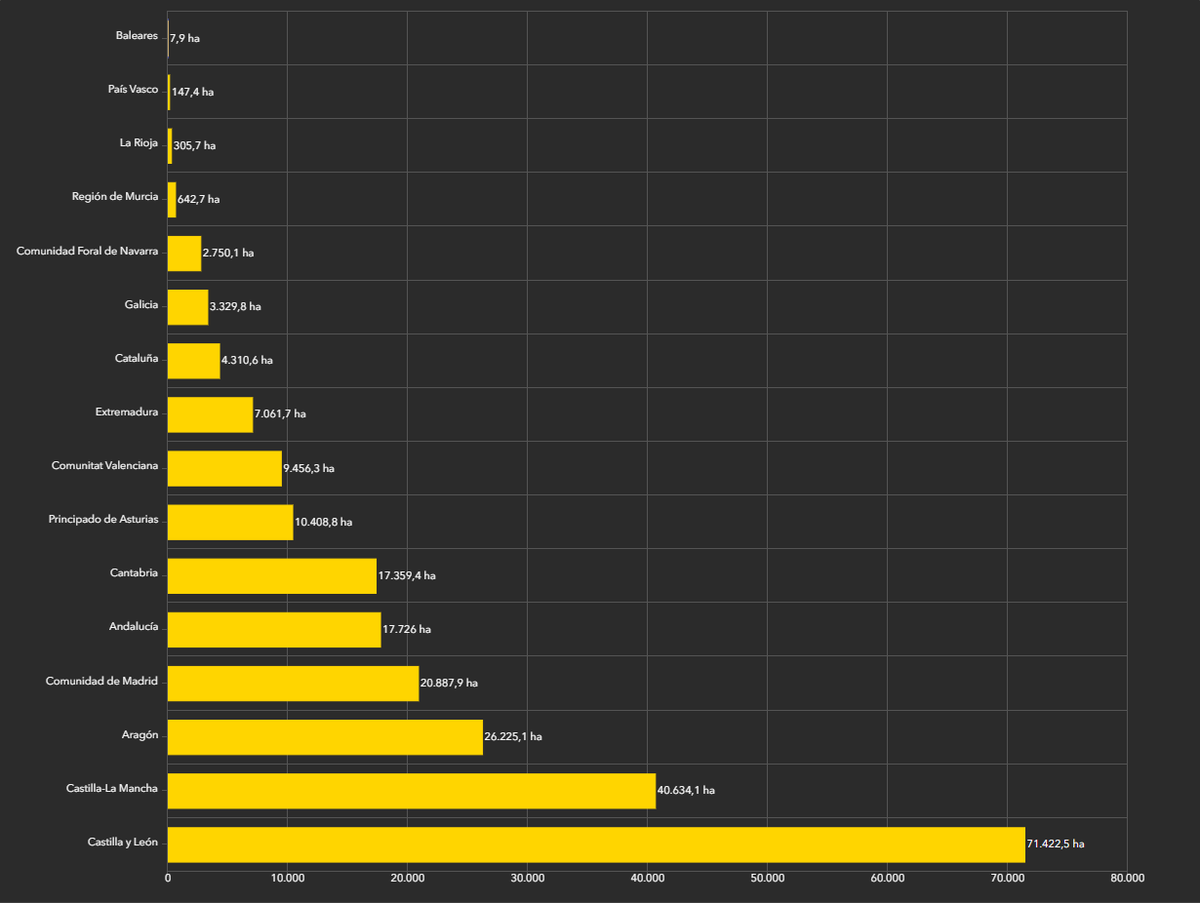Click the 40.634,1 ha value label
This screenshot has height=903, width=1200.
pyautogui.click(x=686, y=790)
